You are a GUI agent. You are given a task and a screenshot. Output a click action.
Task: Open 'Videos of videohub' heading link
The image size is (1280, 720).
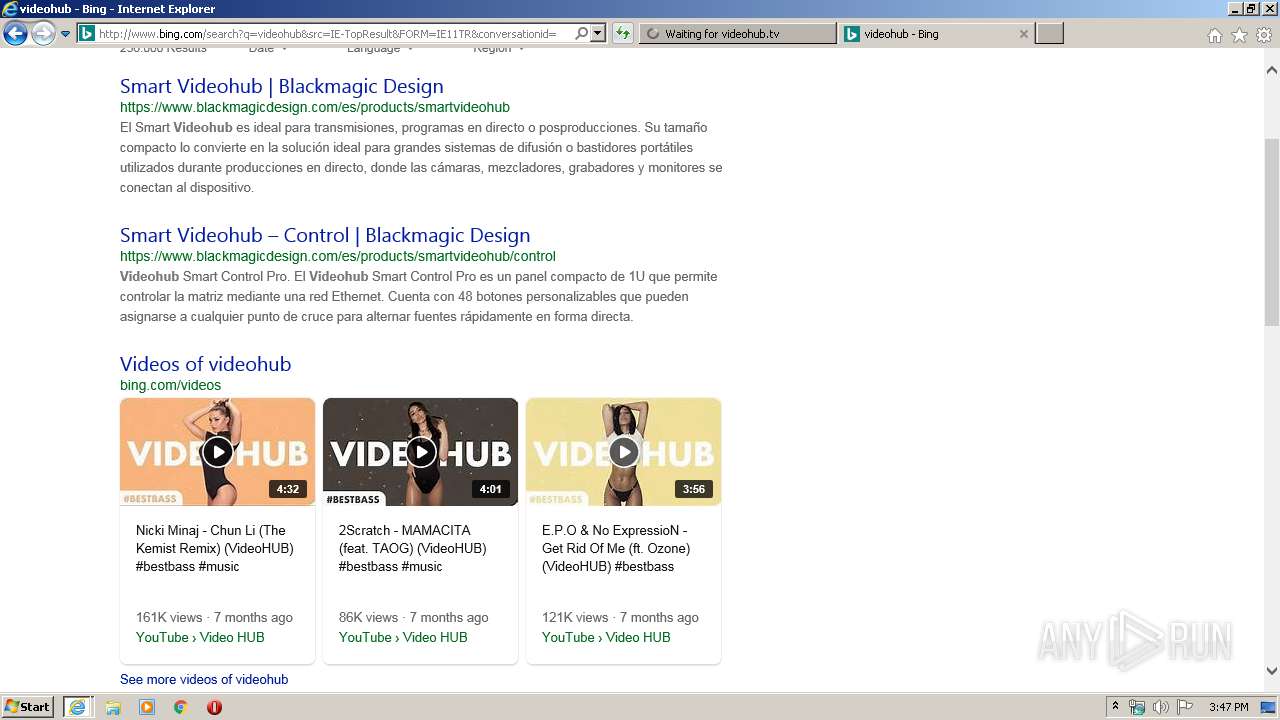205,364
